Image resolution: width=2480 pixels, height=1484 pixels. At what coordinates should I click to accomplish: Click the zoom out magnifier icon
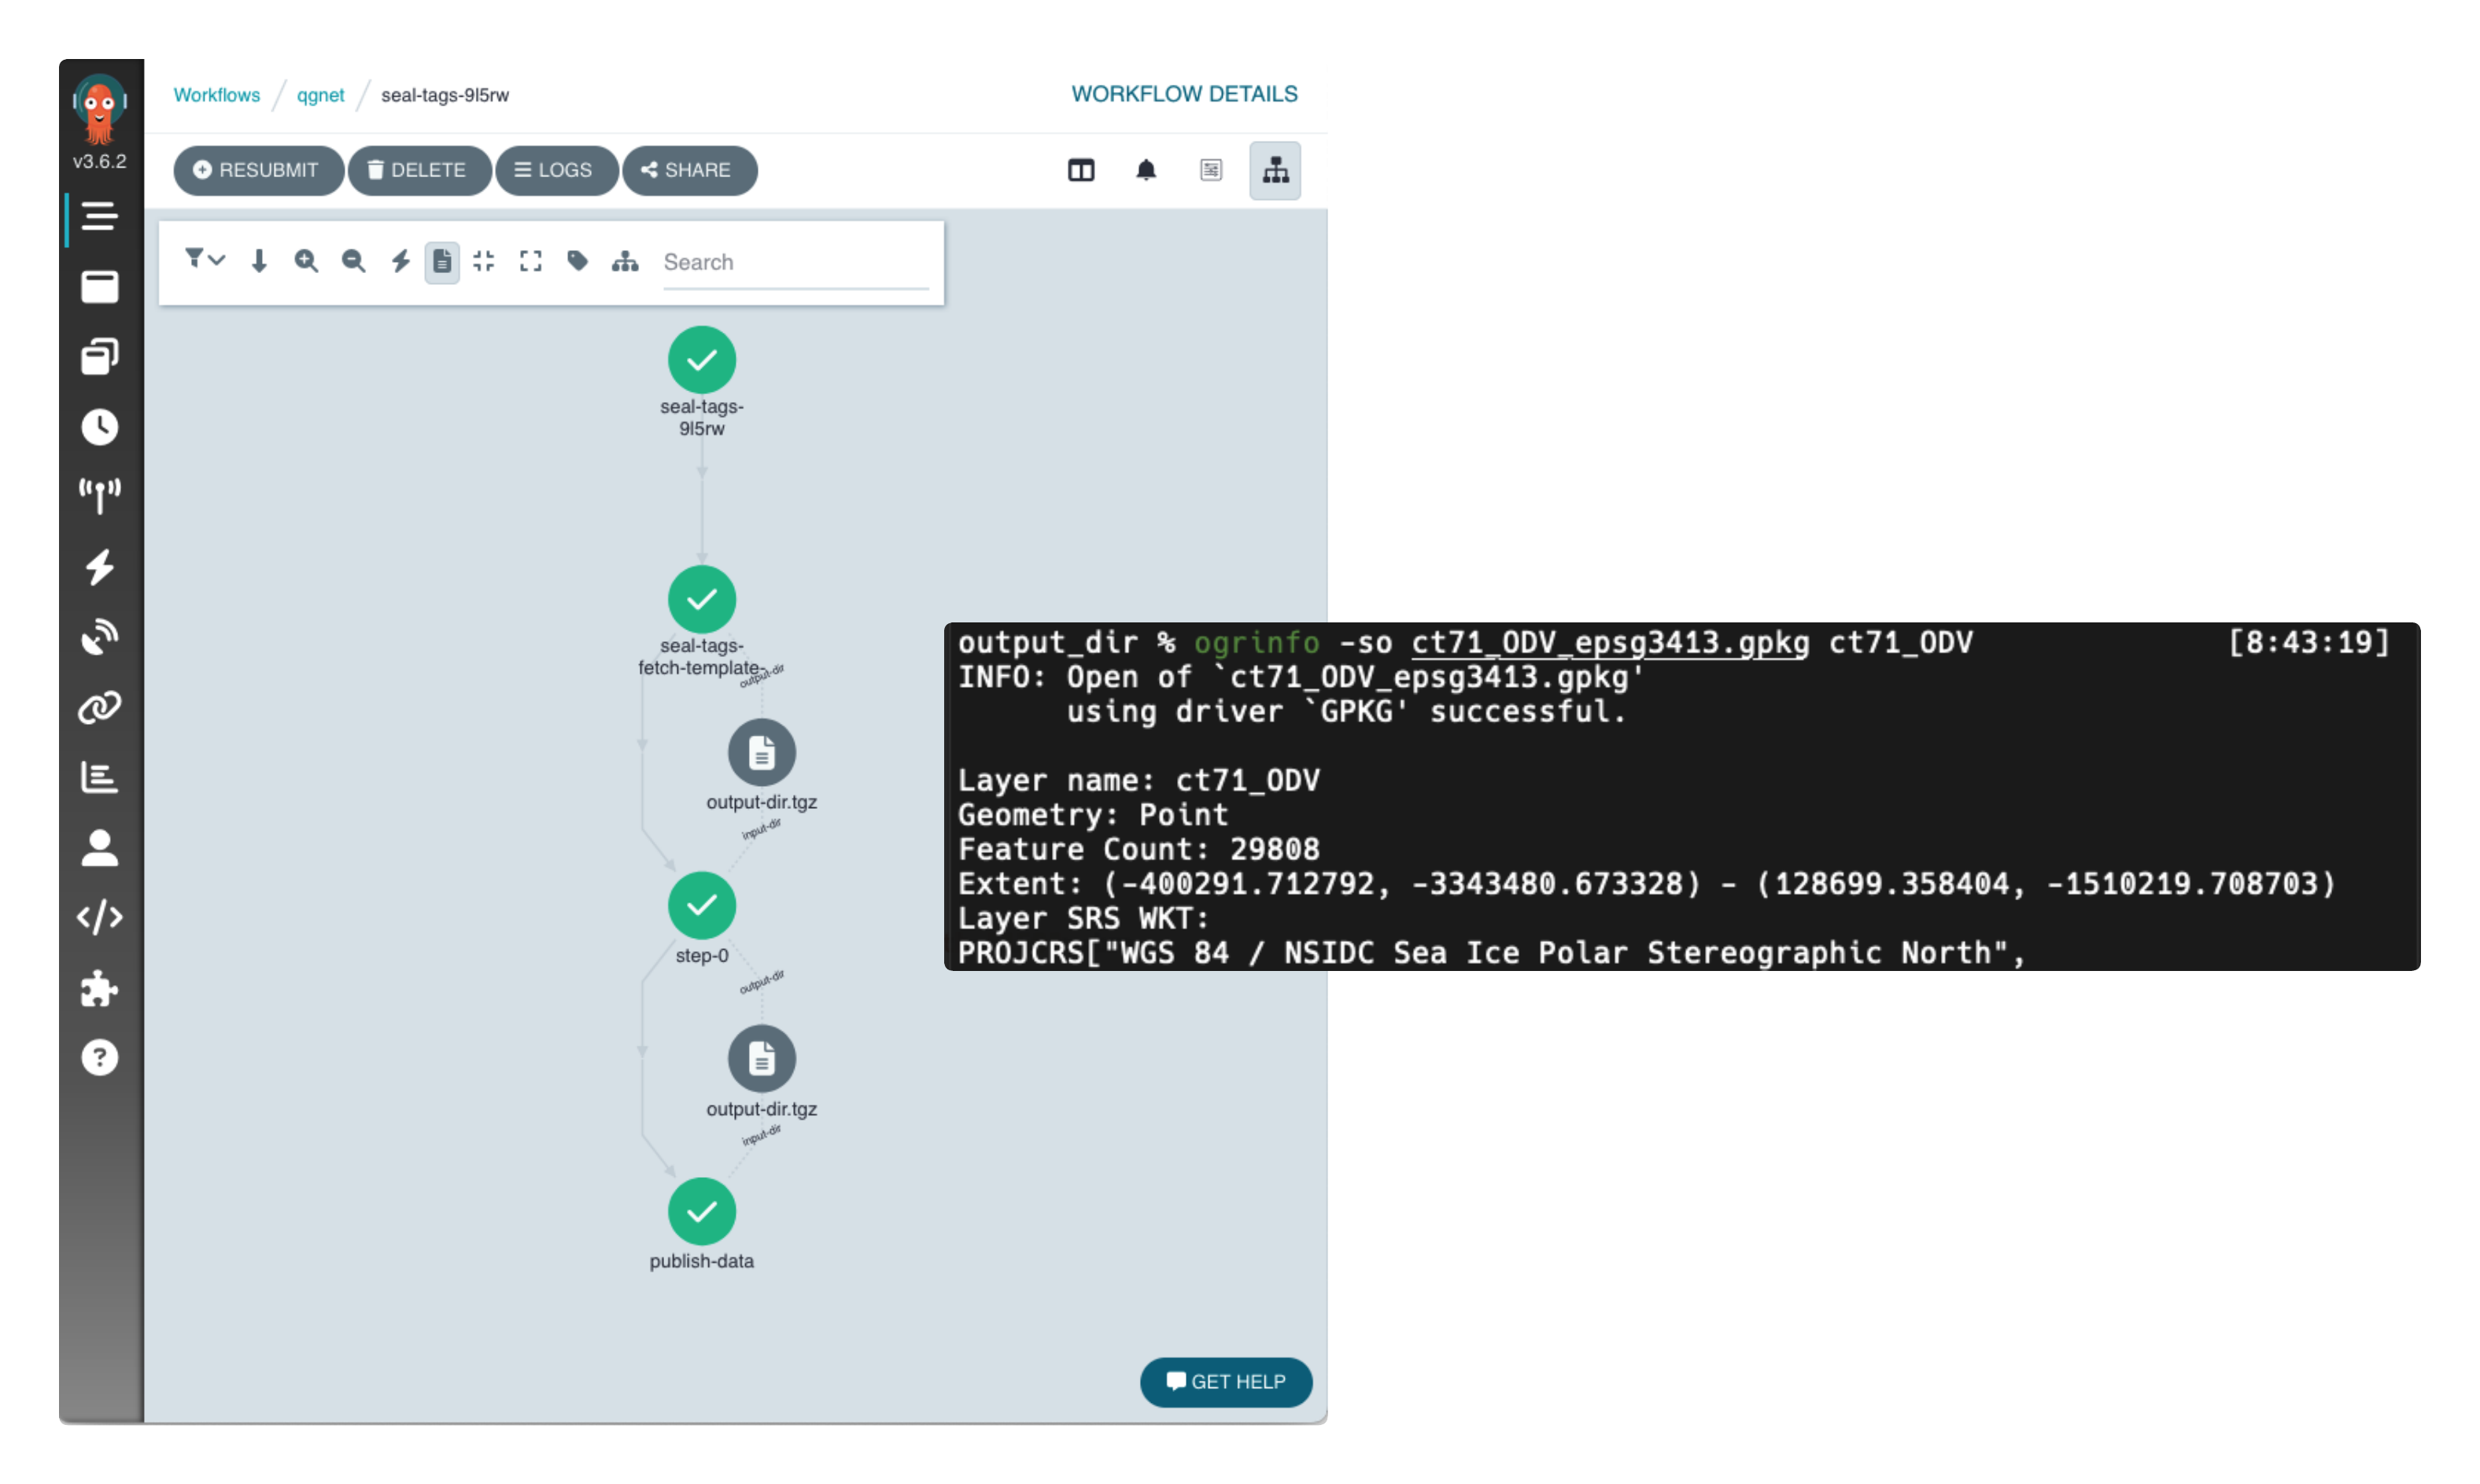pyautogui.click(x=353, y=262)
